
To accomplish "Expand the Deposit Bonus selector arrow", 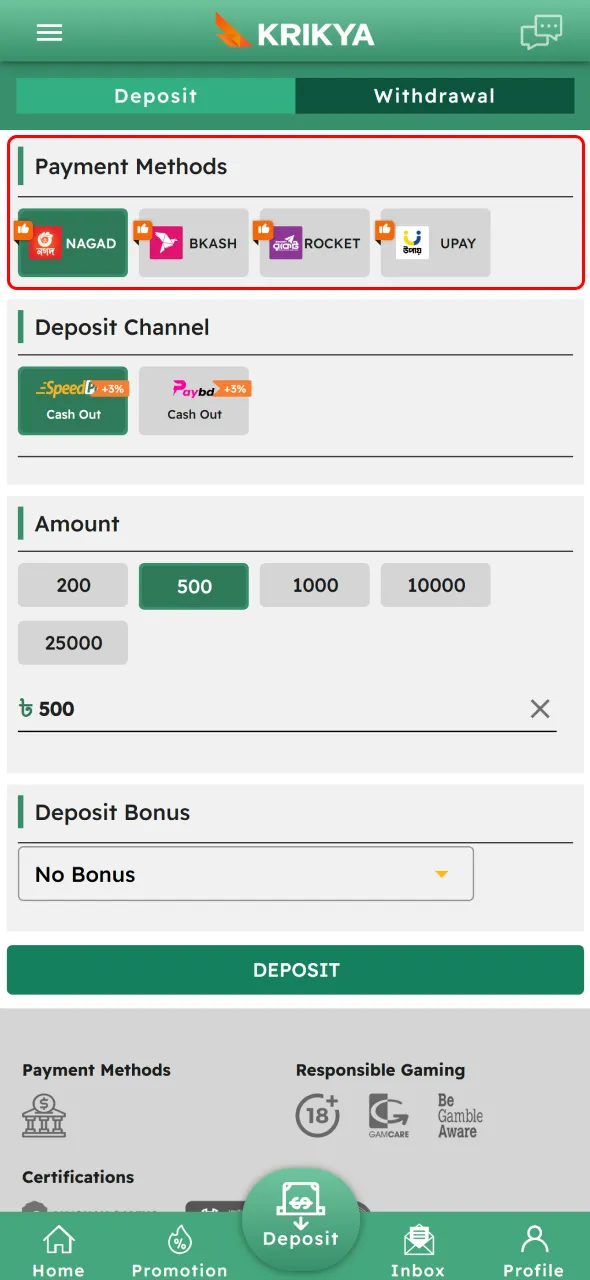I will (441, 873).
